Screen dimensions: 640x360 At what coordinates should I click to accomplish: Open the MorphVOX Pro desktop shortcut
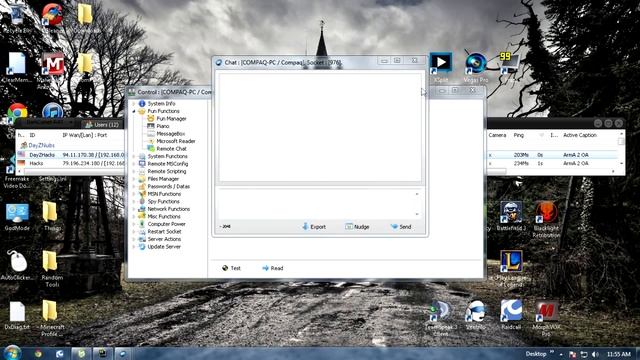point(546,318)
